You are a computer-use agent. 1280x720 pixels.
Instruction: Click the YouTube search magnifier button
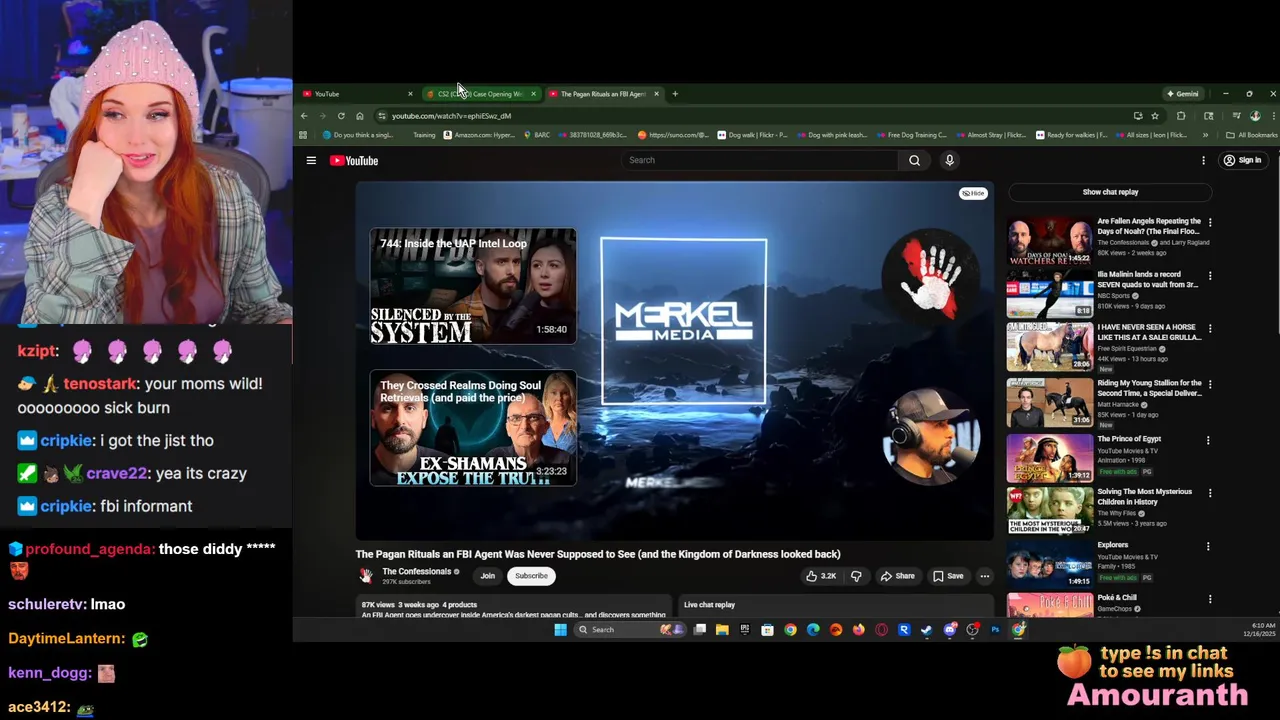pyautogui.click(x=914, y=160)
